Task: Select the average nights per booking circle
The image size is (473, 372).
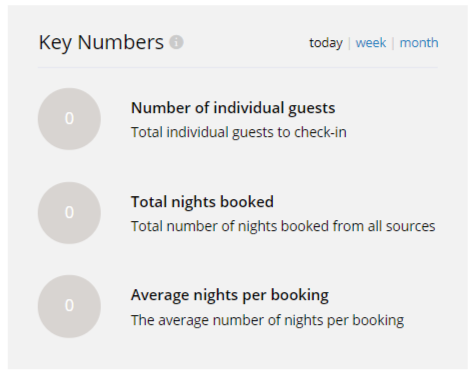Action: (x=69, y=306)
